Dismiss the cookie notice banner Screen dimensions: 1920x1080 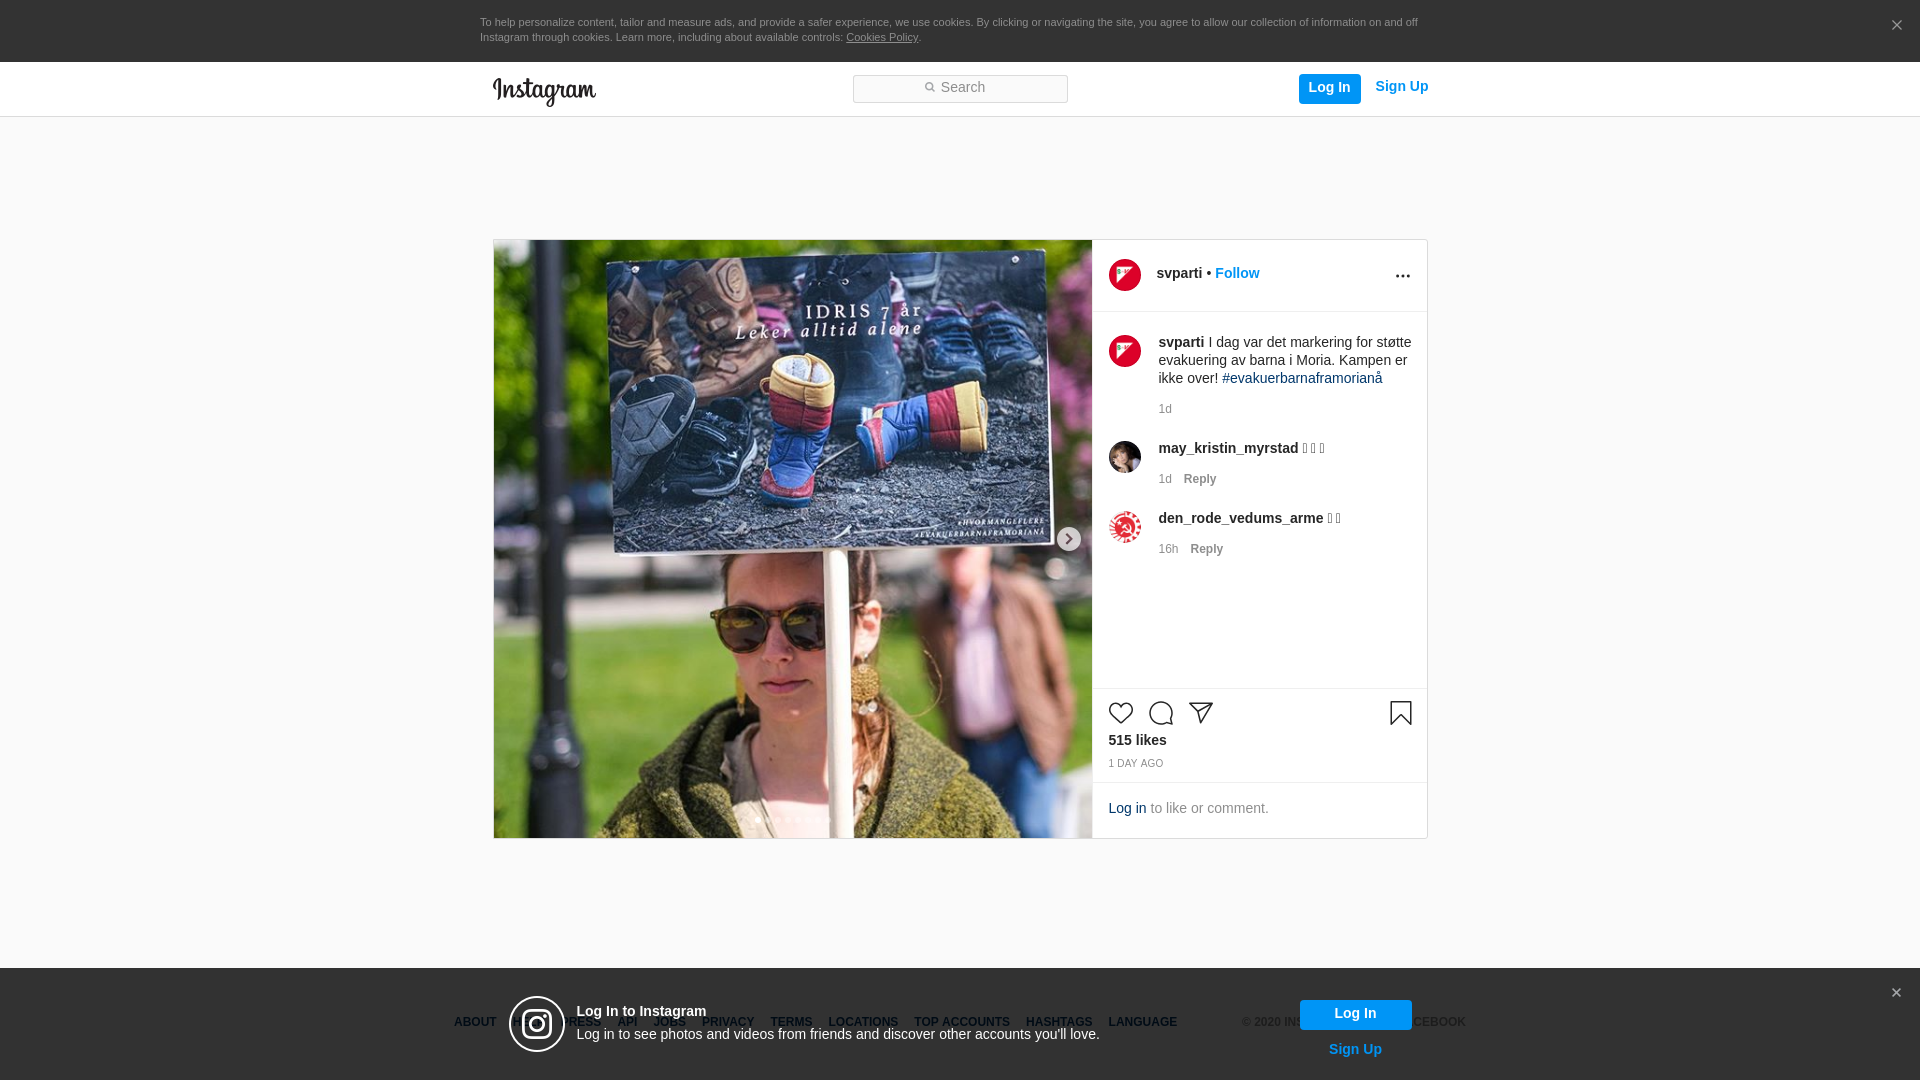[x=1896, y=26]
